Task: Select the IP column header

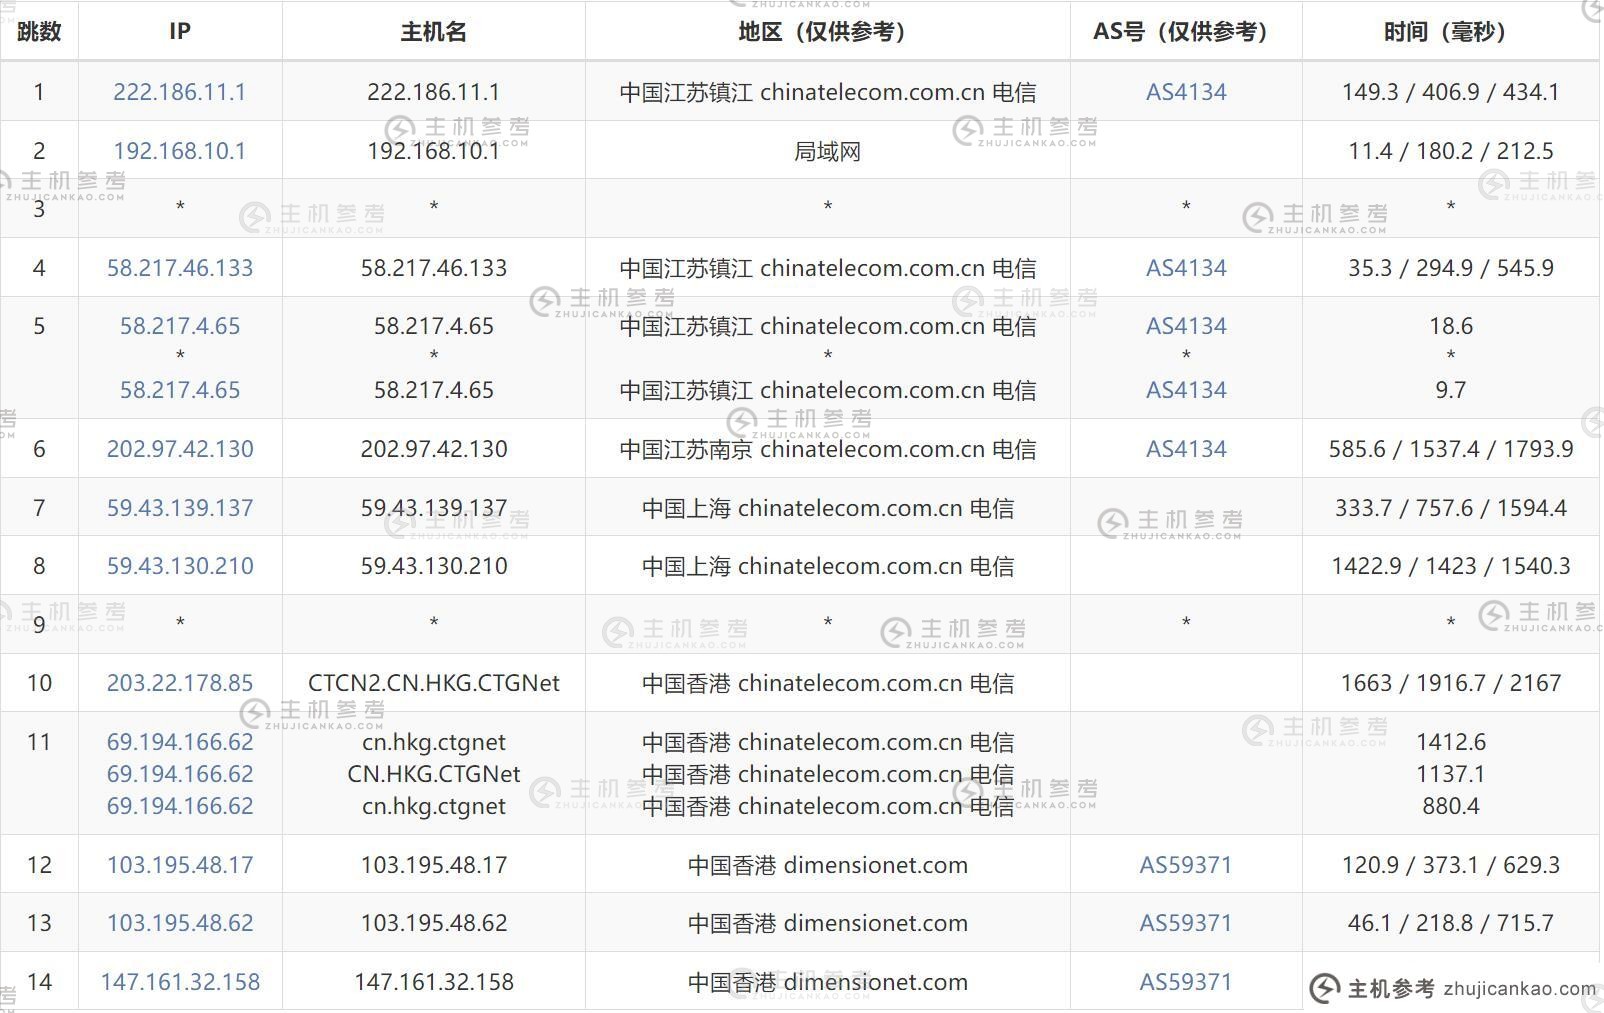Action: (x=180, y=31)
